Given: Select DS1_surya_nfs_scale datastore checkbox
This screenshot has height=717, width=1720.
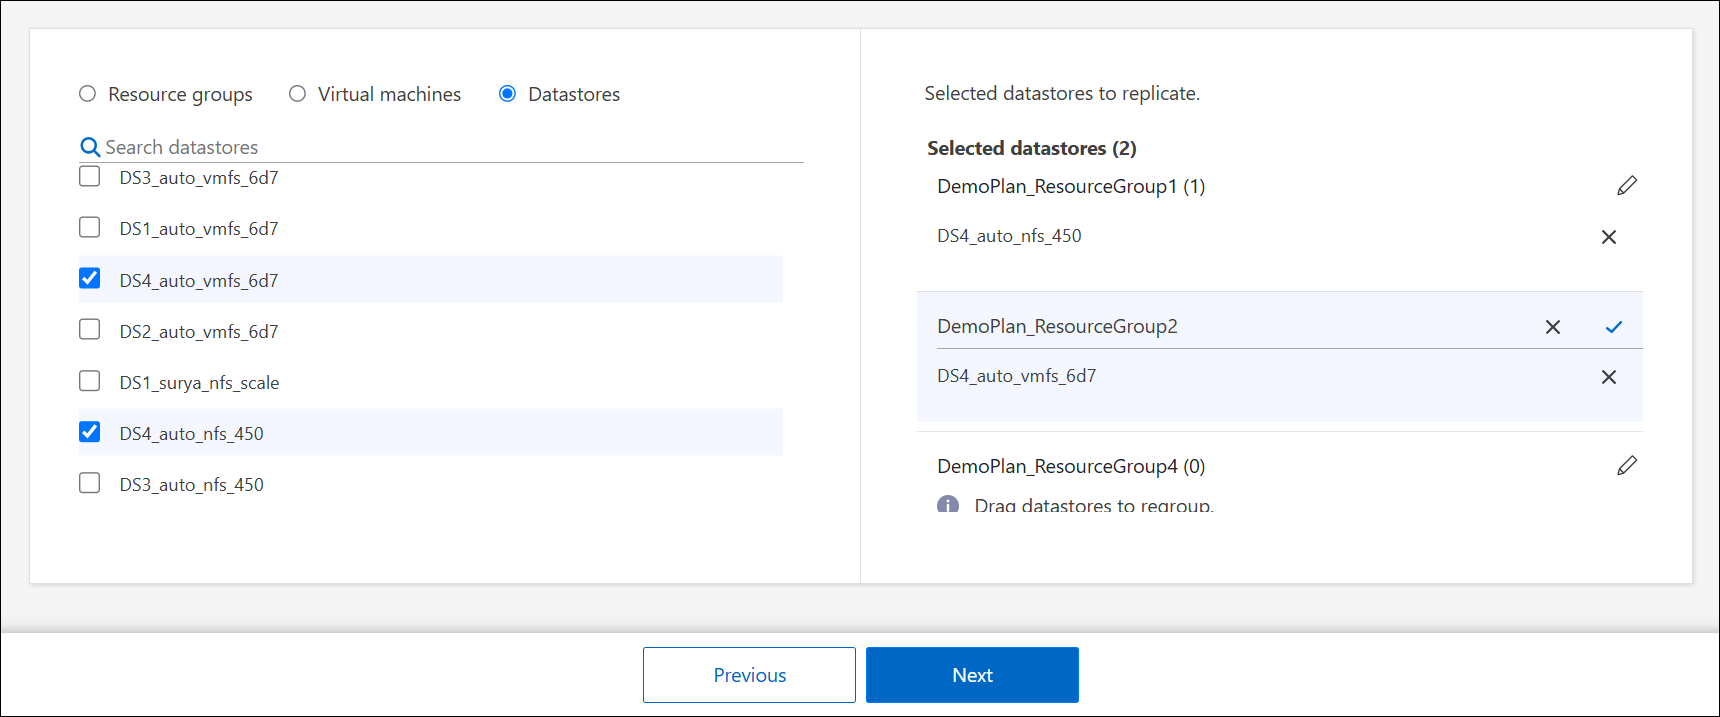Looking at the screenshot, I should point(90,381).
